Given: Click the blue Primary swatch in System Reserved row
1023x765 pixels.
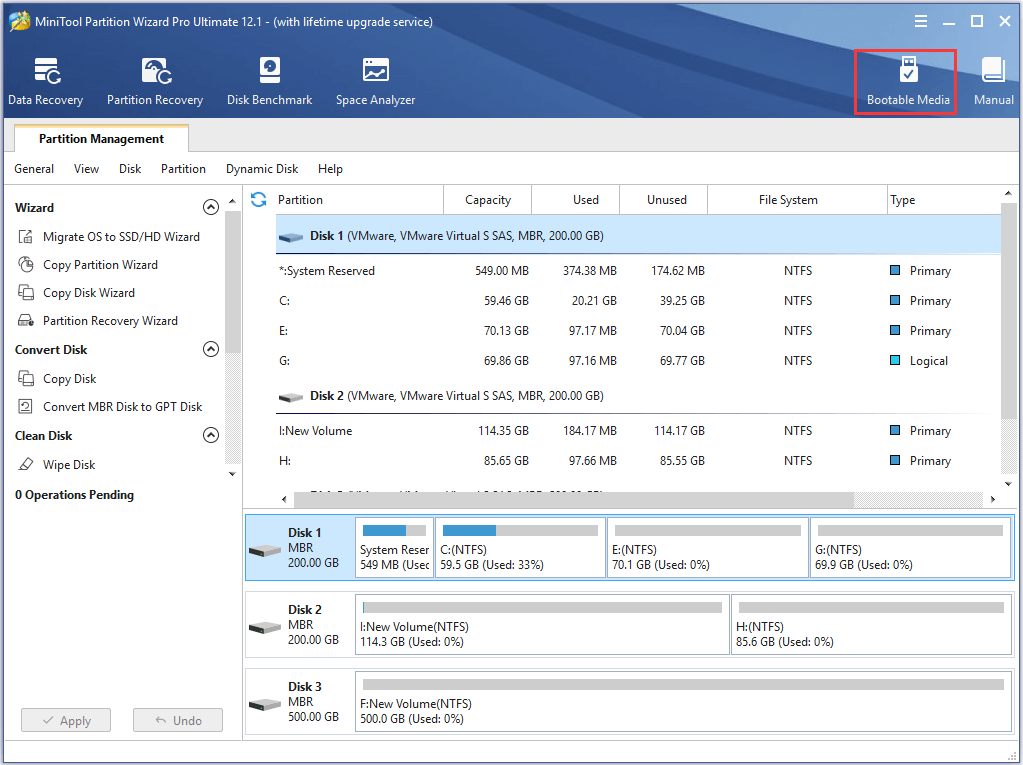Looking at the screenshot, I should click(x=895, y=270).
